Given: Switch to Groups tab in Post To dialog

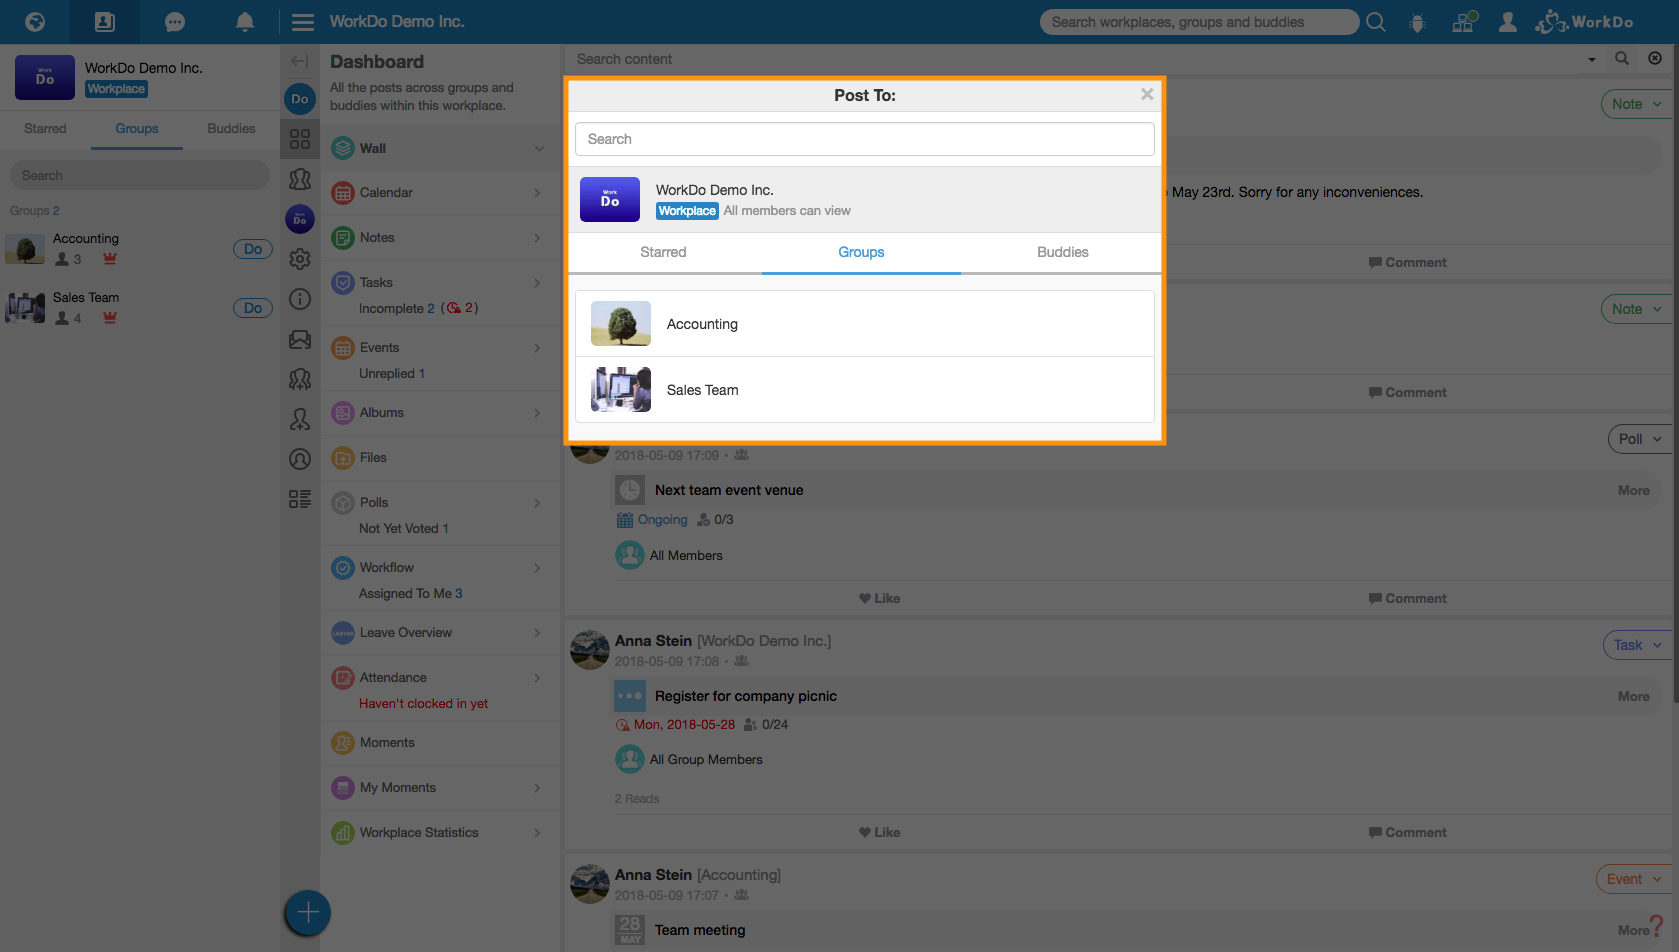Looking at the screenshot, I should [861, 252].
